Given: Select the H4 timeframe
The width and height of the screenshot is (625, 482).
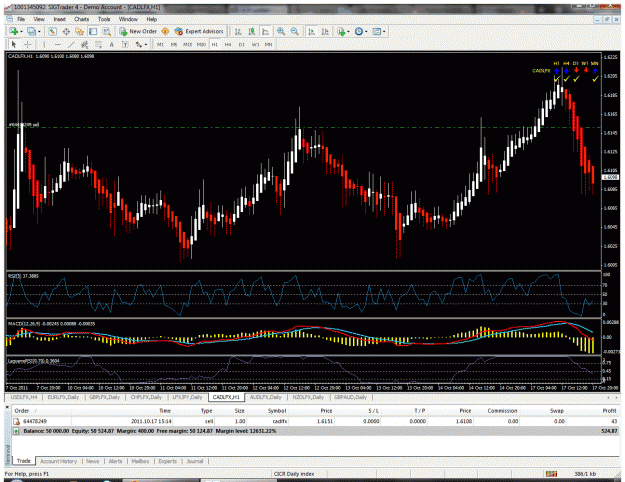Looking at the screenshot, I should pos(228,45).
